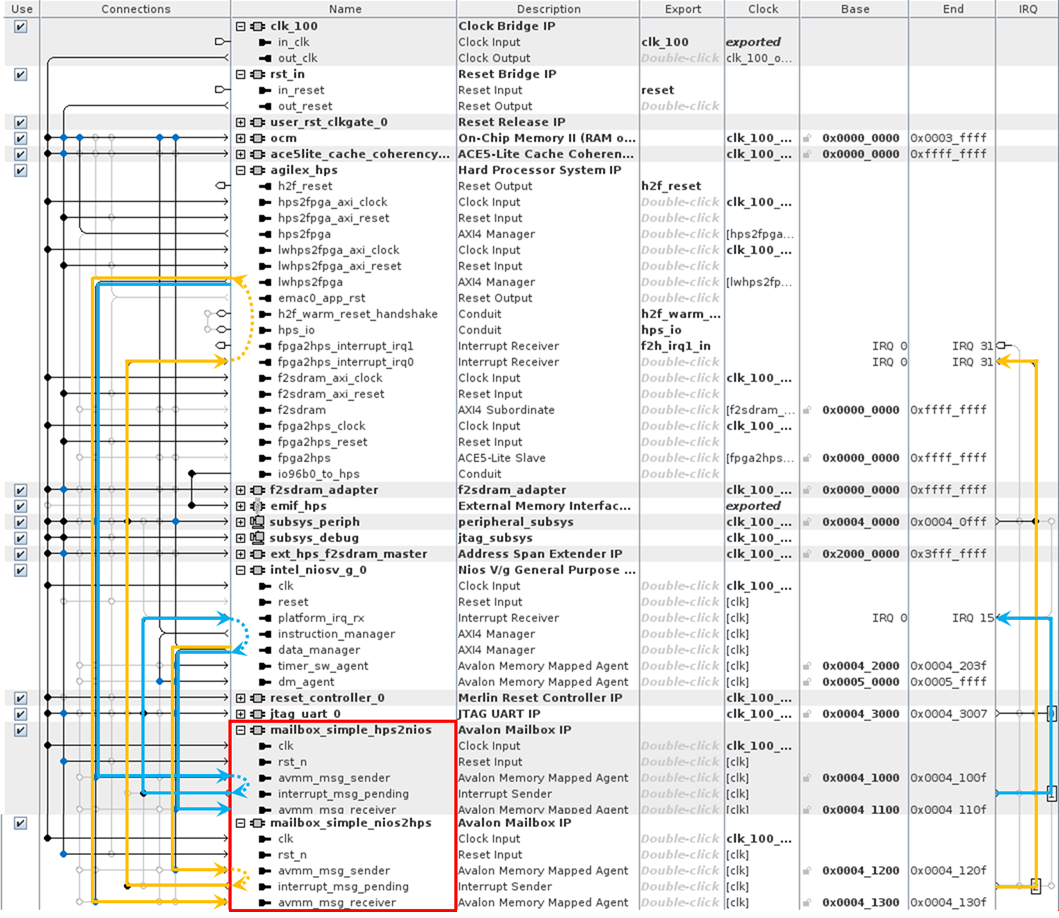
Task: Expand the ocm component interfaces
Action: click(240, 138)
